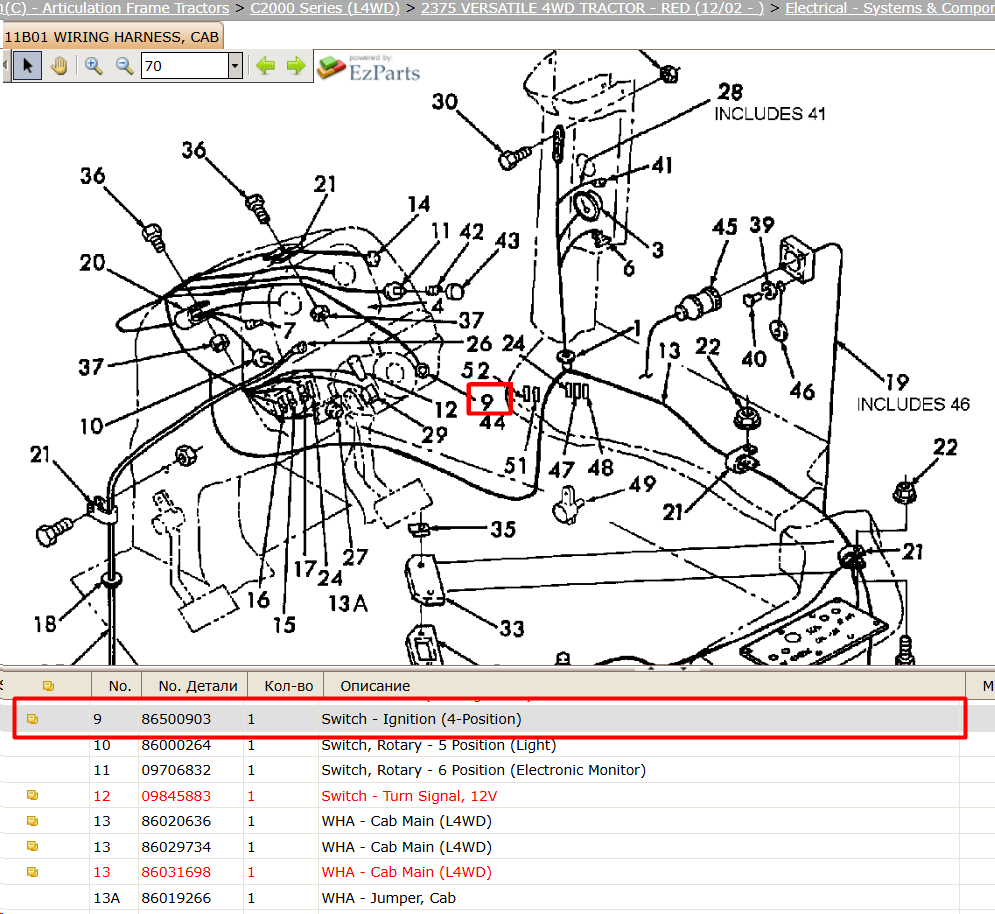Select Switch, Rotary - 5 Position (Light) row
This screenshot has height=914, width=995.
[438, 745]
